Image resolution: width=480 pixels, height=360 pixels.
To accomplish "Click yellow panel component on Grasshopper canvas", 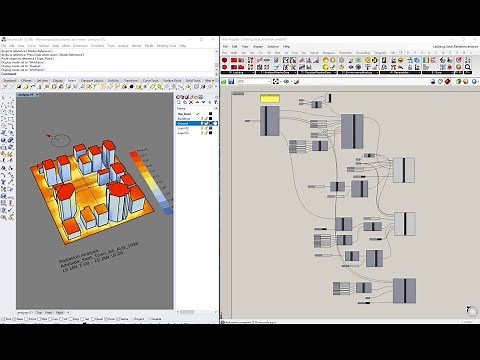I will (270, 98).
